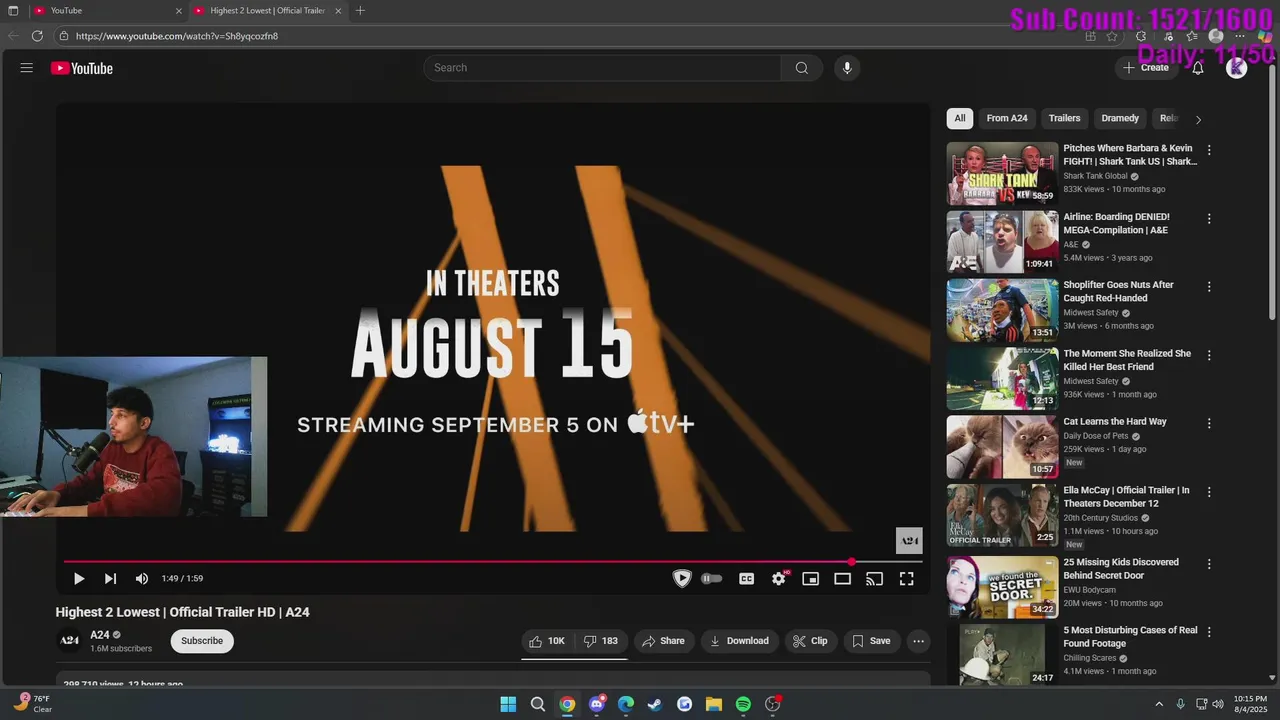Open options for Cat Learns the Hard Way
1280x720 pixels.
pos(1209,423)
